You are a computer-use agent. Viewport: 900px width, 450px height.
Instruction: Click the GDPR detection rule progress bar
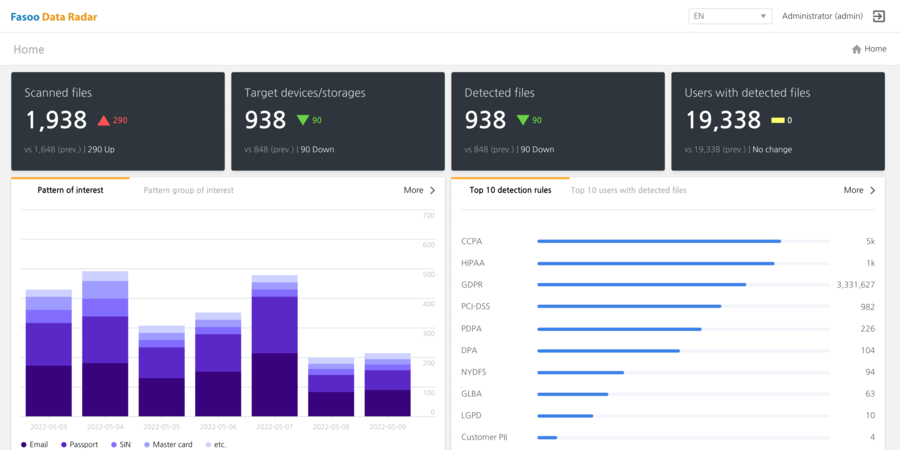click(641, 284)
